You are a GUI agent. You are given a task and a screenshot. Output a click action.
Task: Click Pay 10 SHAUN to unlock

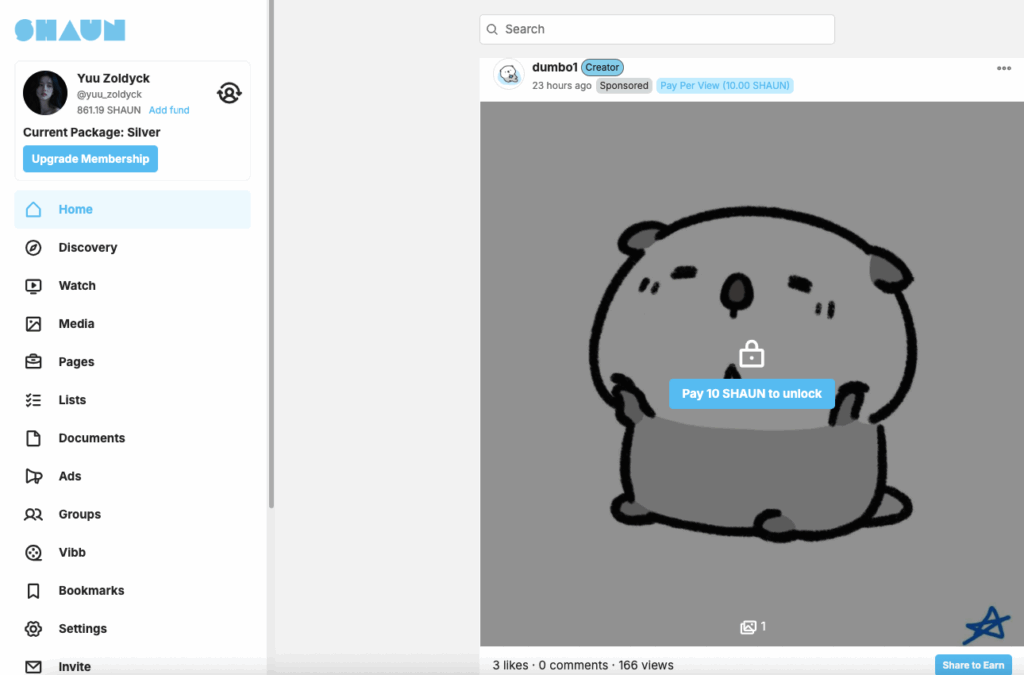coord(752,394)
